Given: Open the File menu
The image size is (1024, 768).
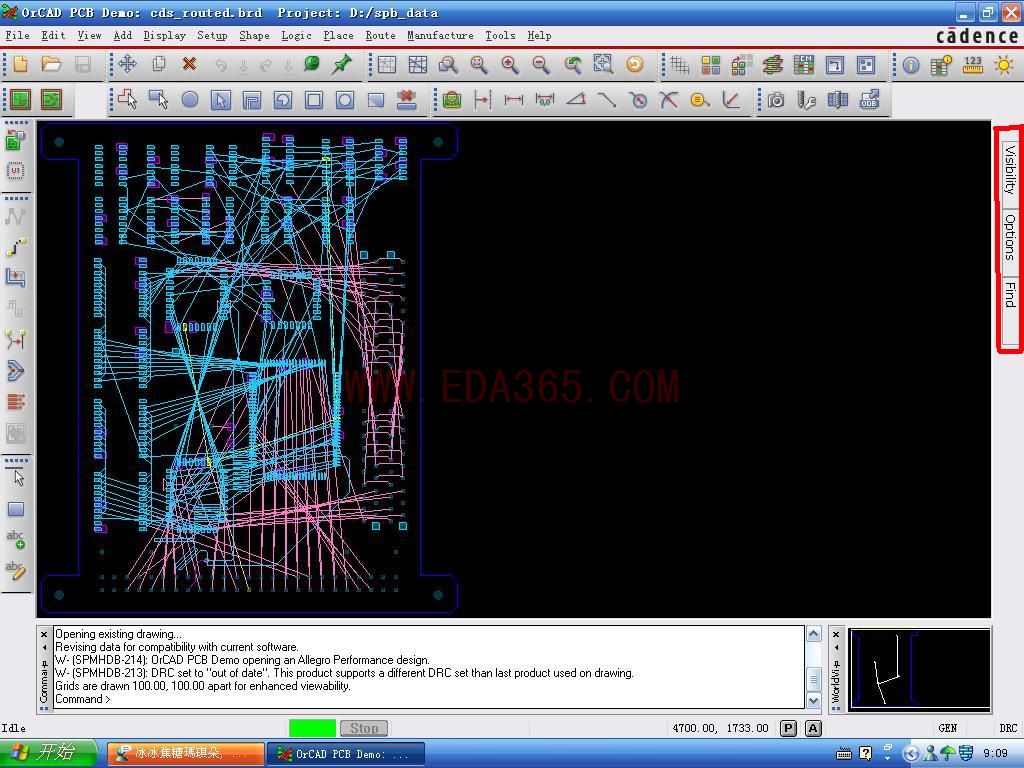Looking at the screenshot, I should pos(18,35).
